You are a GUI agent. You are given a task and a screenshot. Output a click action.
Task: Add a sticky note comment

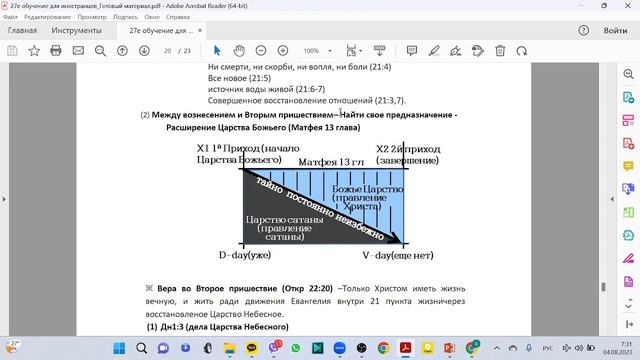tap(412, 51)
